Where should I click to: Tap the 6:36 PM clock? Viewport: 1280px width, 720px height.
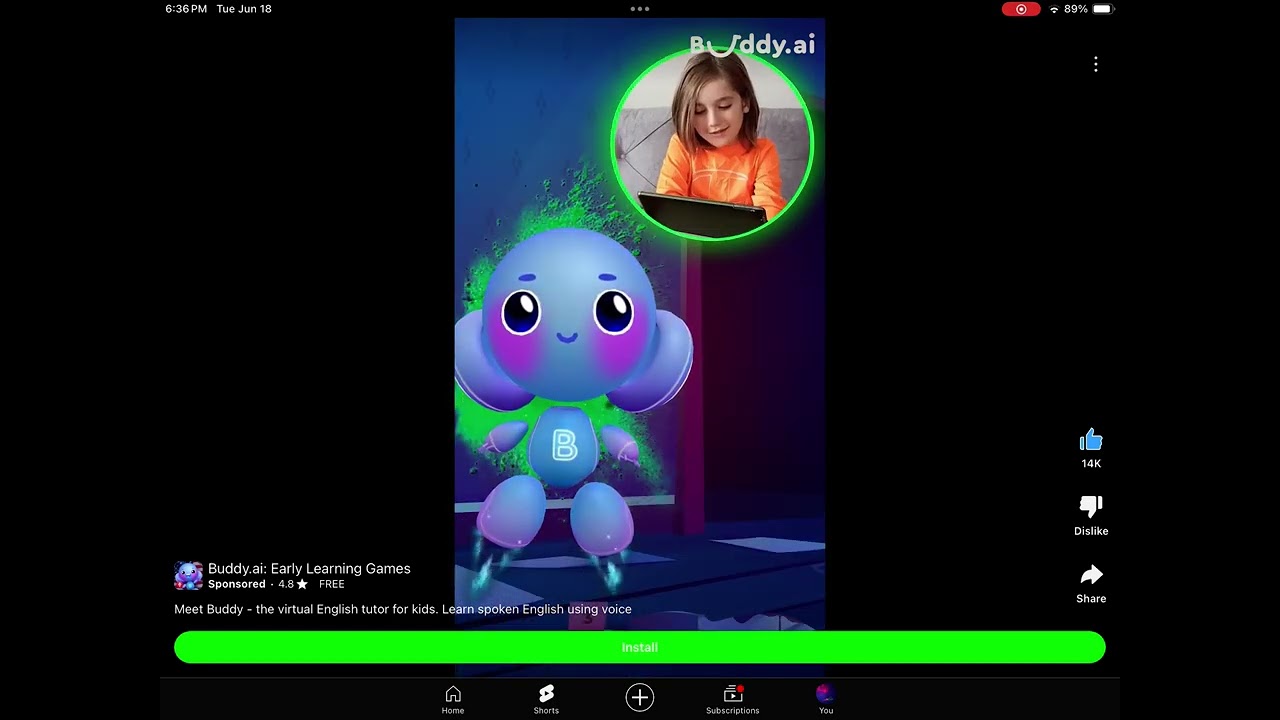pyautogui.click(x=186, y=9)
